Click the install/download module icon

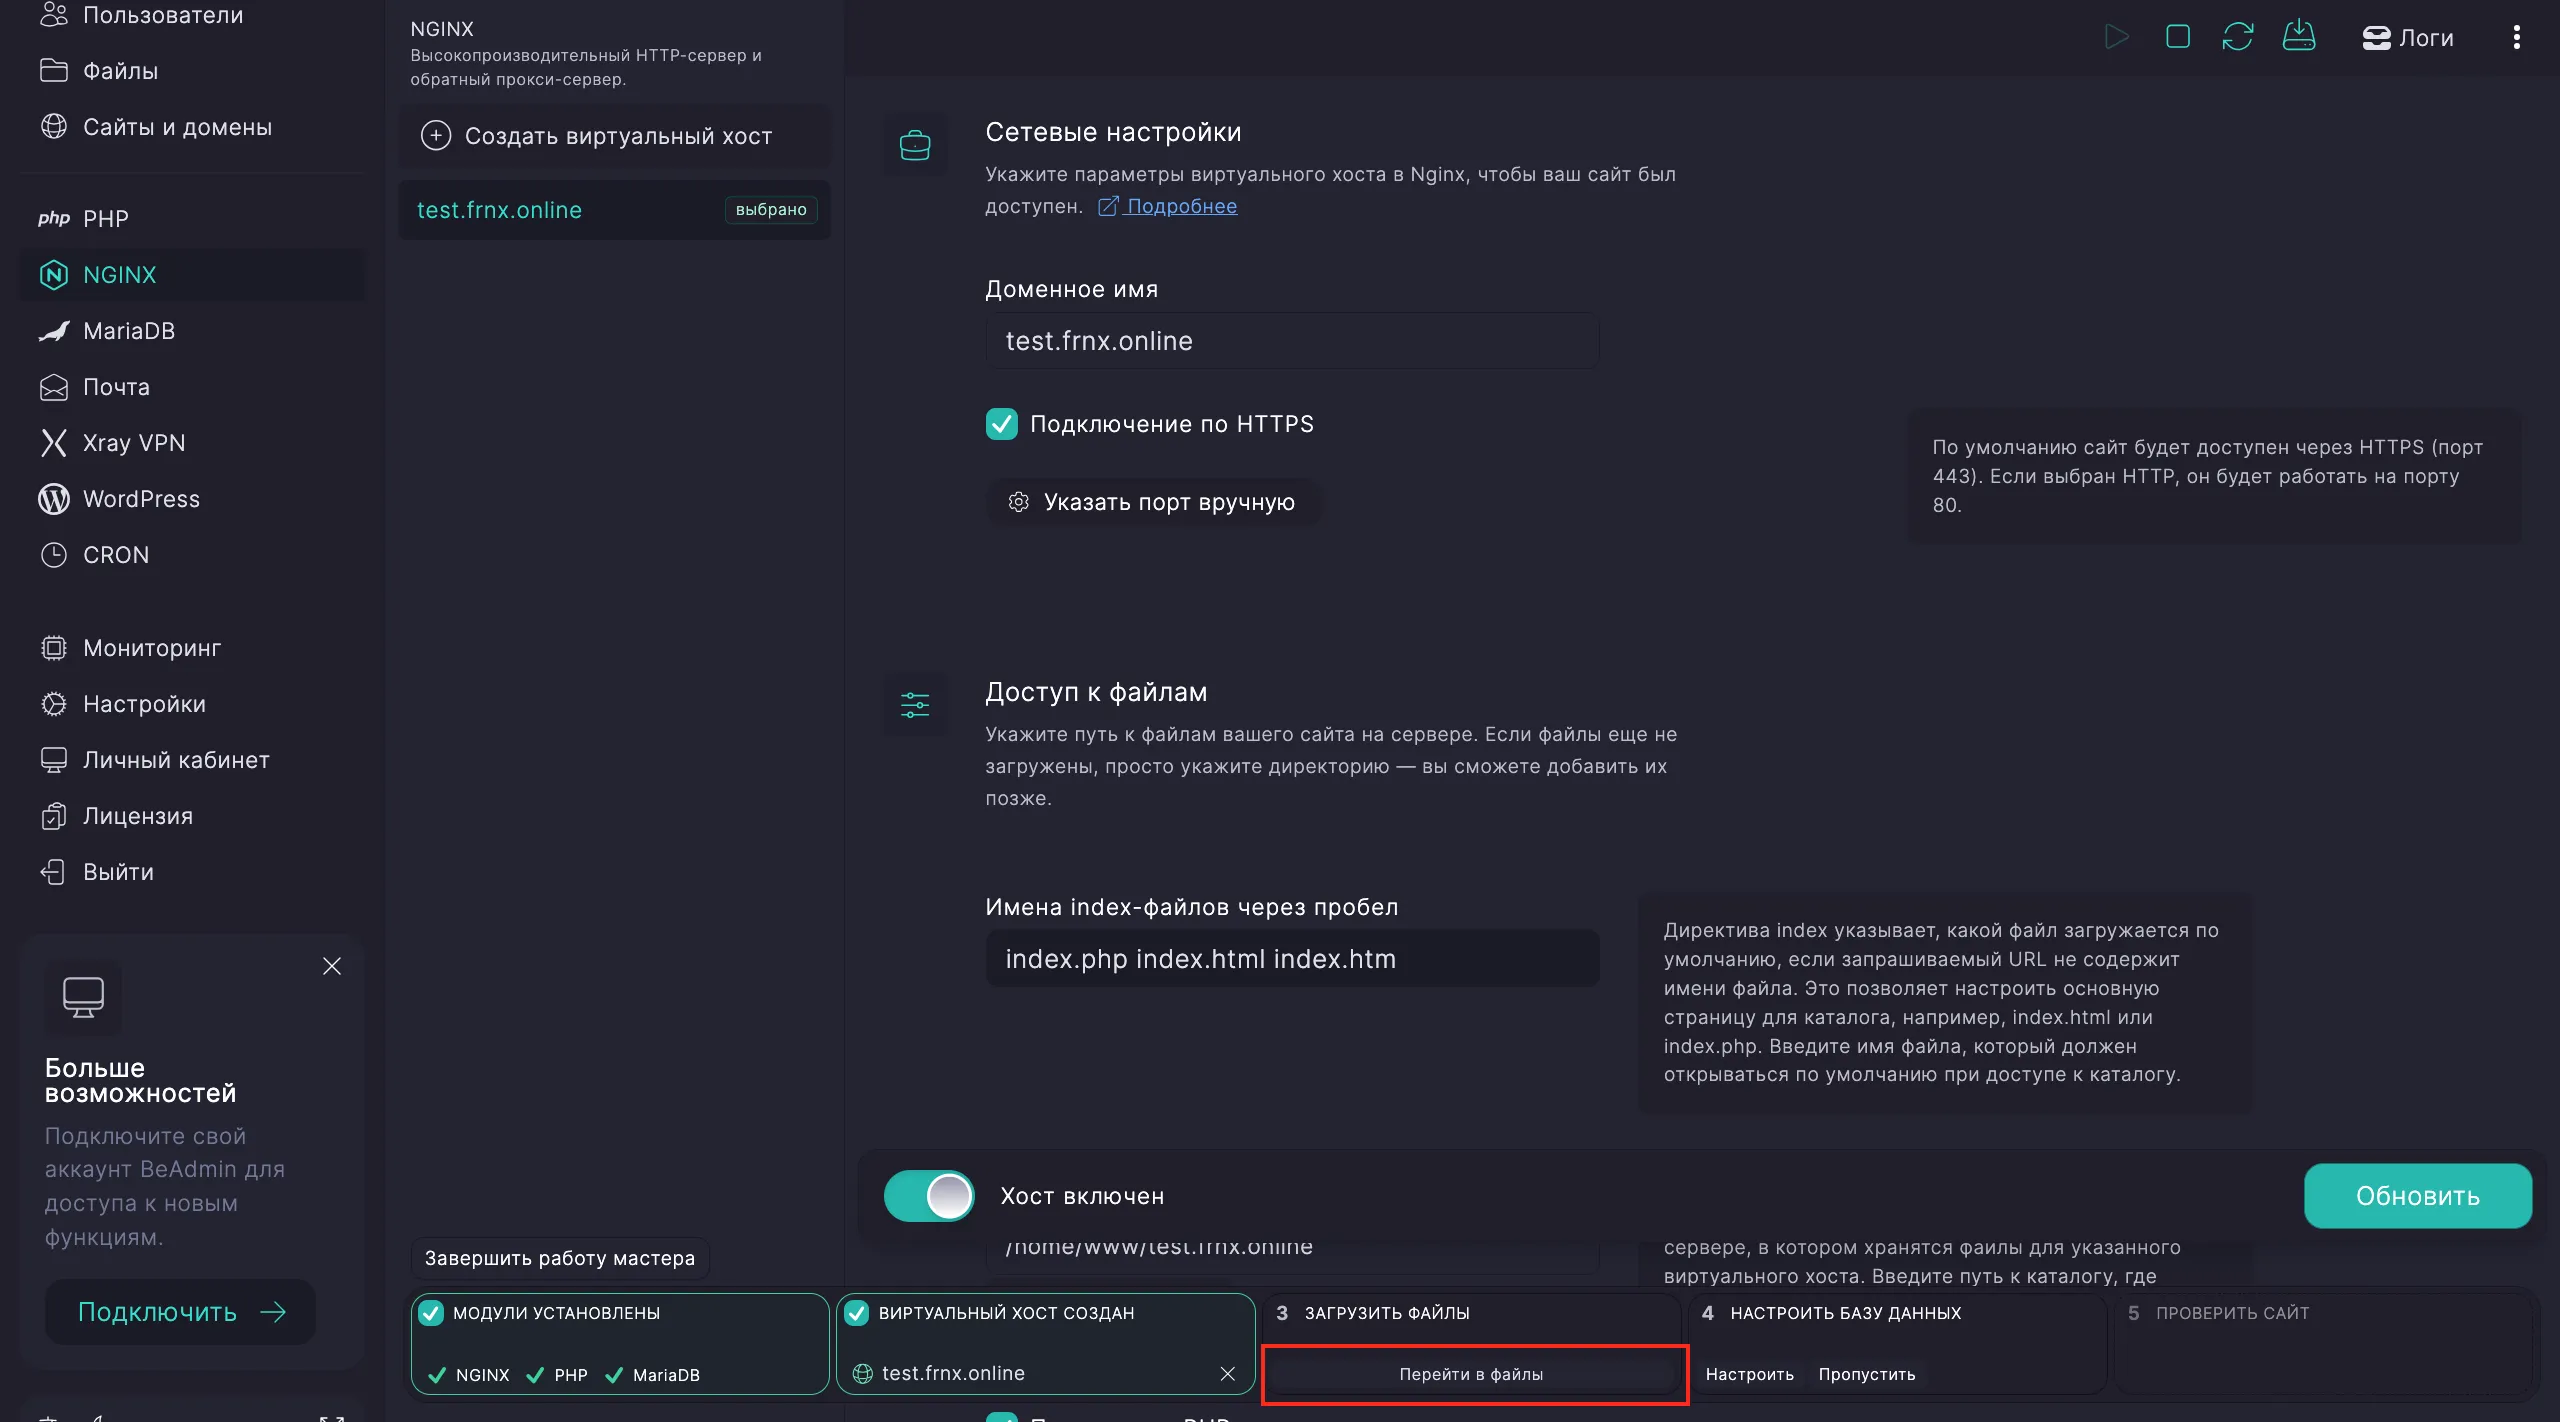[2298, 36]
